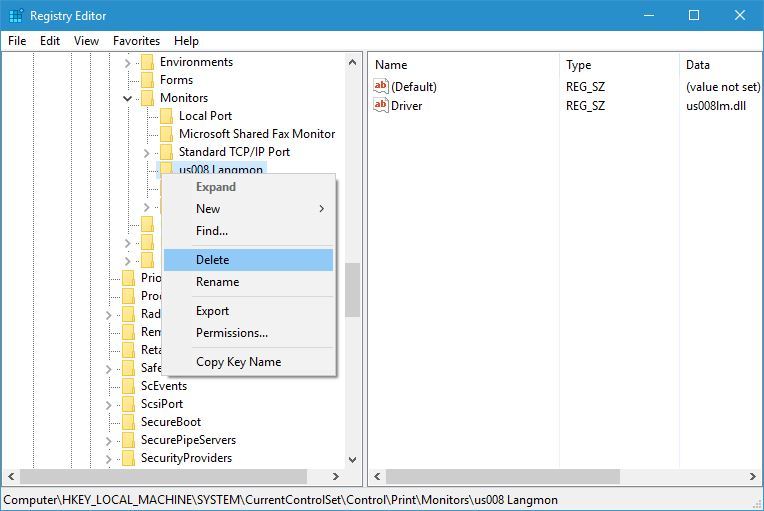The width and height of the screenshot is (764, 511).
Task: Choose Copy Key Name from context menu
Action: [248, 362]
